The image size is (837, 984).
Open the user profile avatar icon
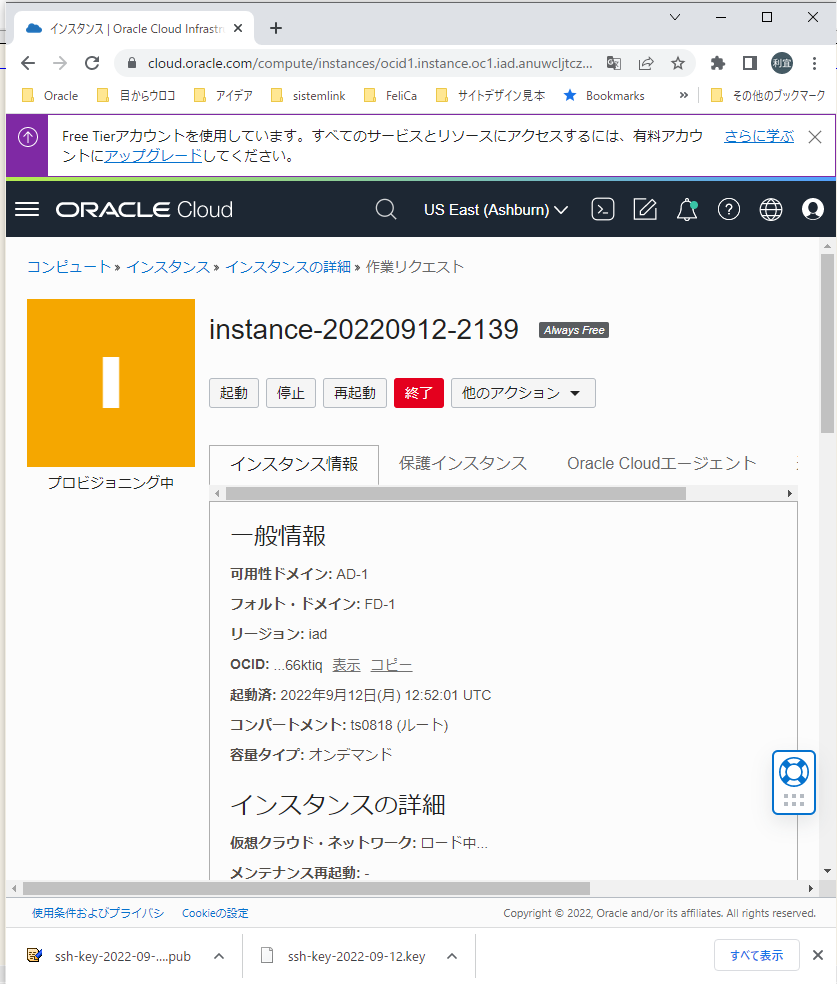click(x=813, y=210)
